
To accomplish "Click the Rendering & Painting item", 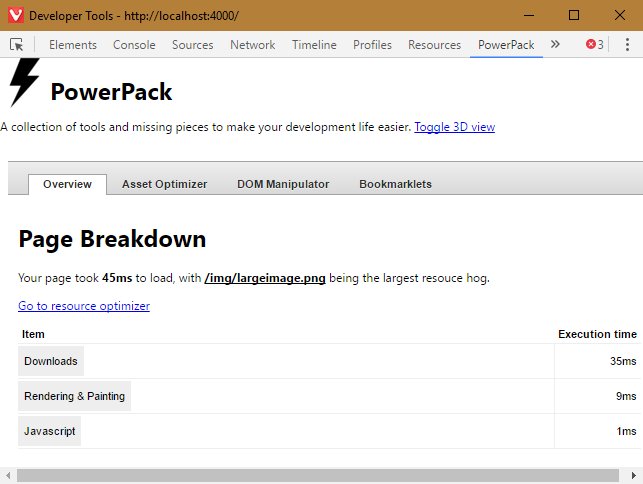I will [x=74, y=396].
